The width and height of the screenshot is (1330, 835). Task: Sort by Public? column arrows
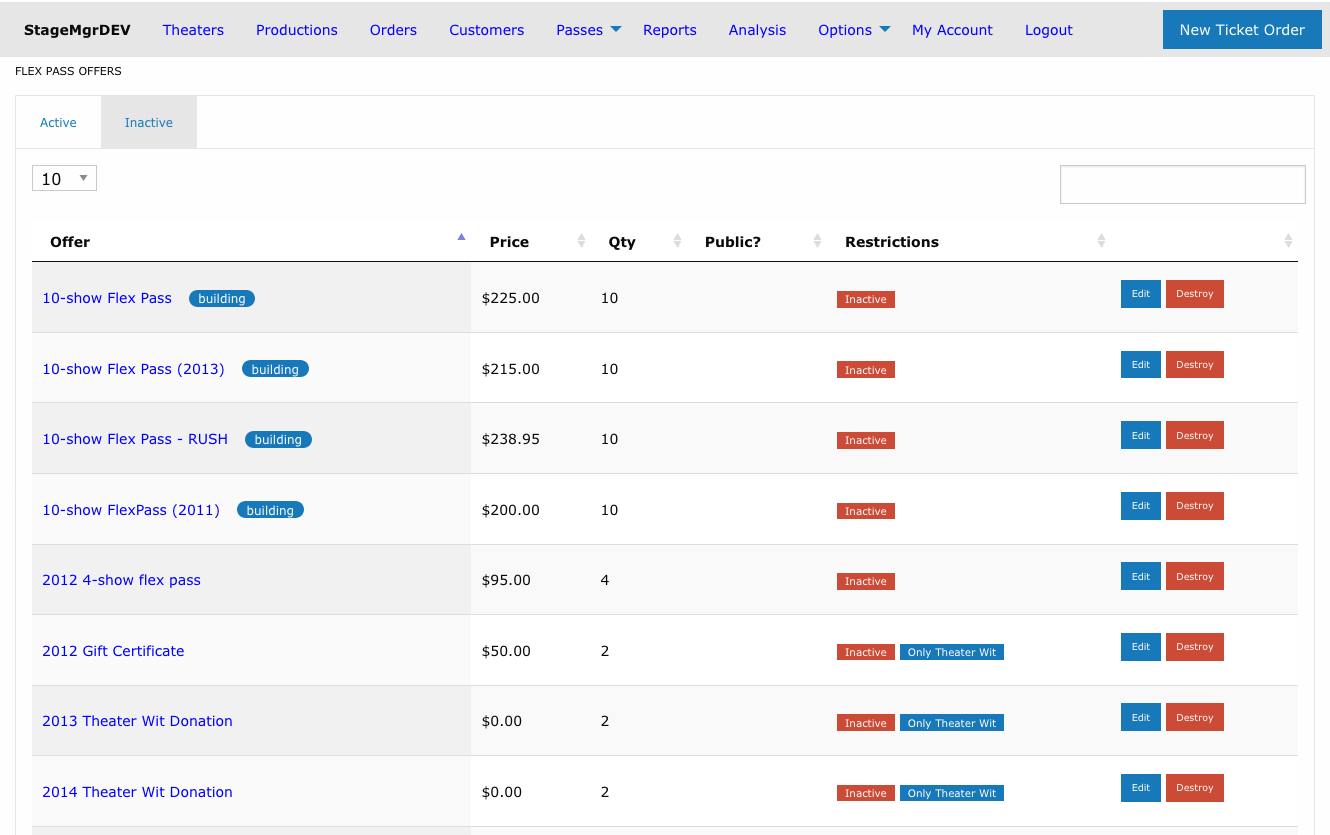coord(817,241)
